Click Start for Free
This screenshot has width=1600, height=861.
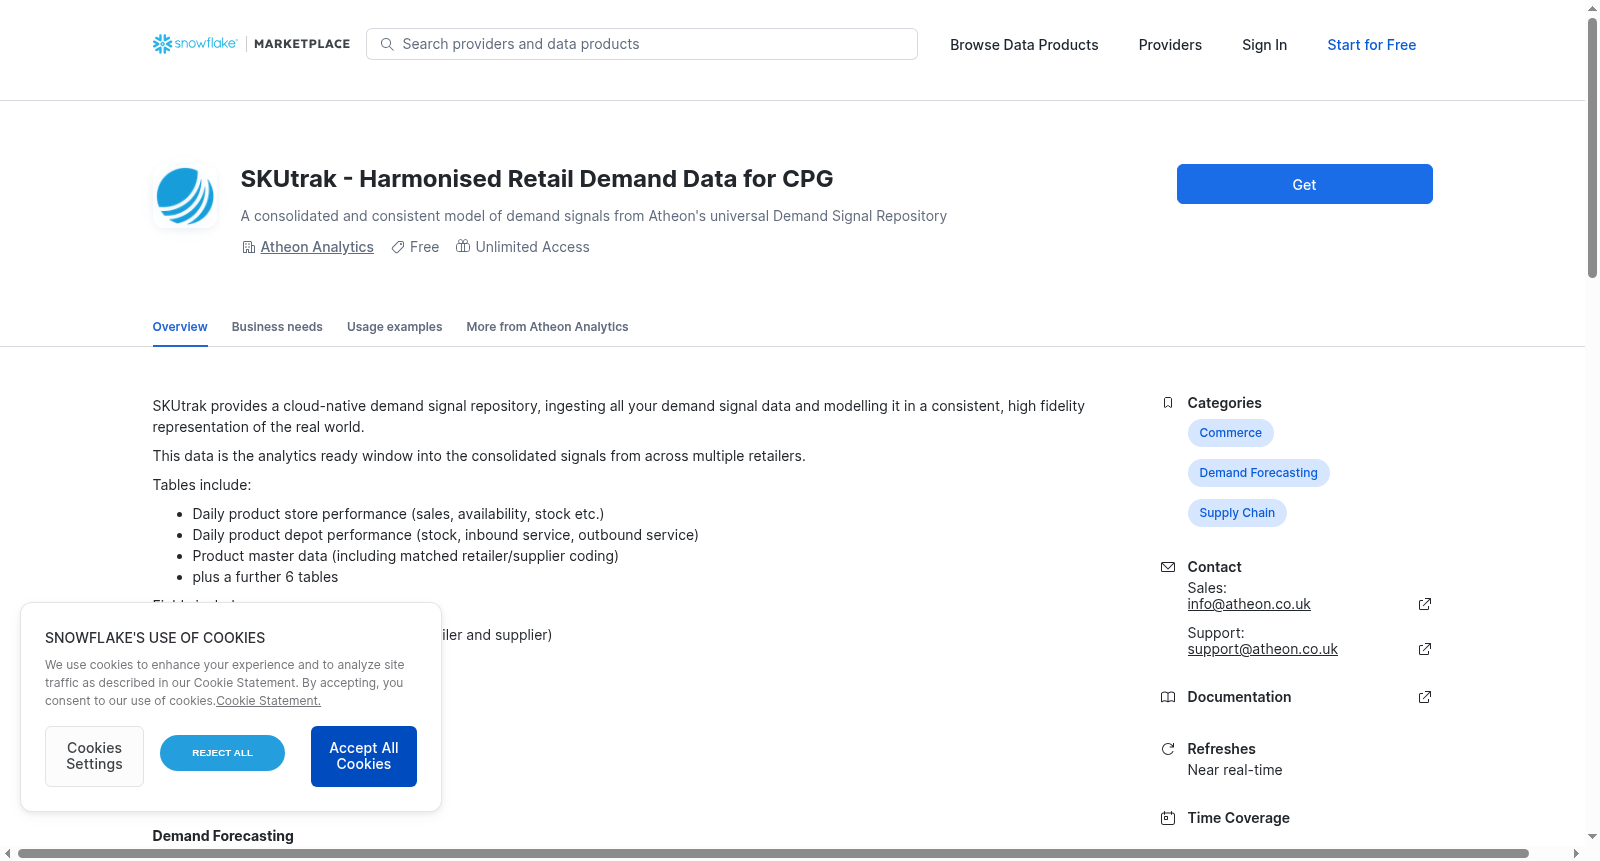1371,45
